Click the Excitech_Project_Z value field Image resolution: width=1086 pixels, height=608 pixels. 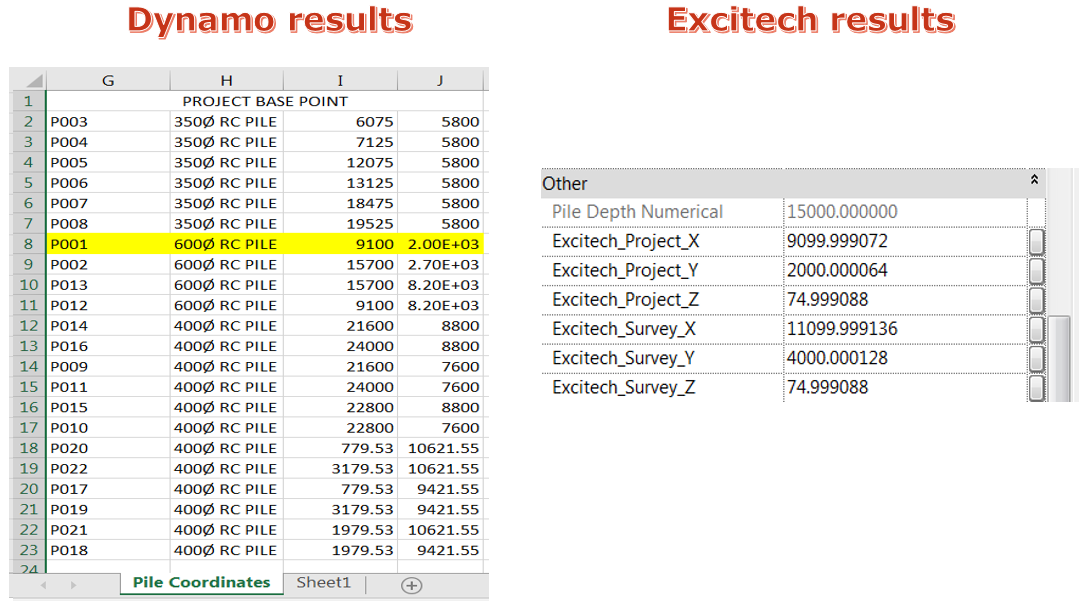pos(905,300)
